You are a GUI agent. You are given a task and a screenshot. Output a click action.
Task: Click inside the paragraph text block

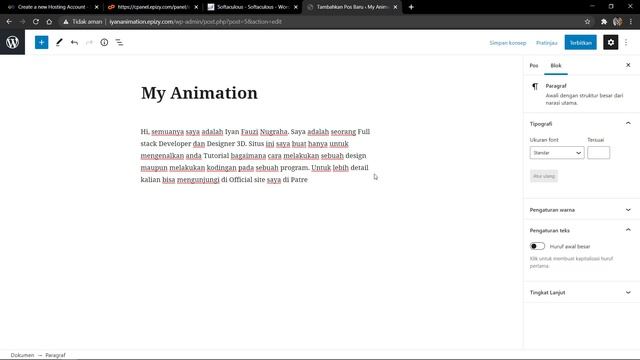point(255,156)
